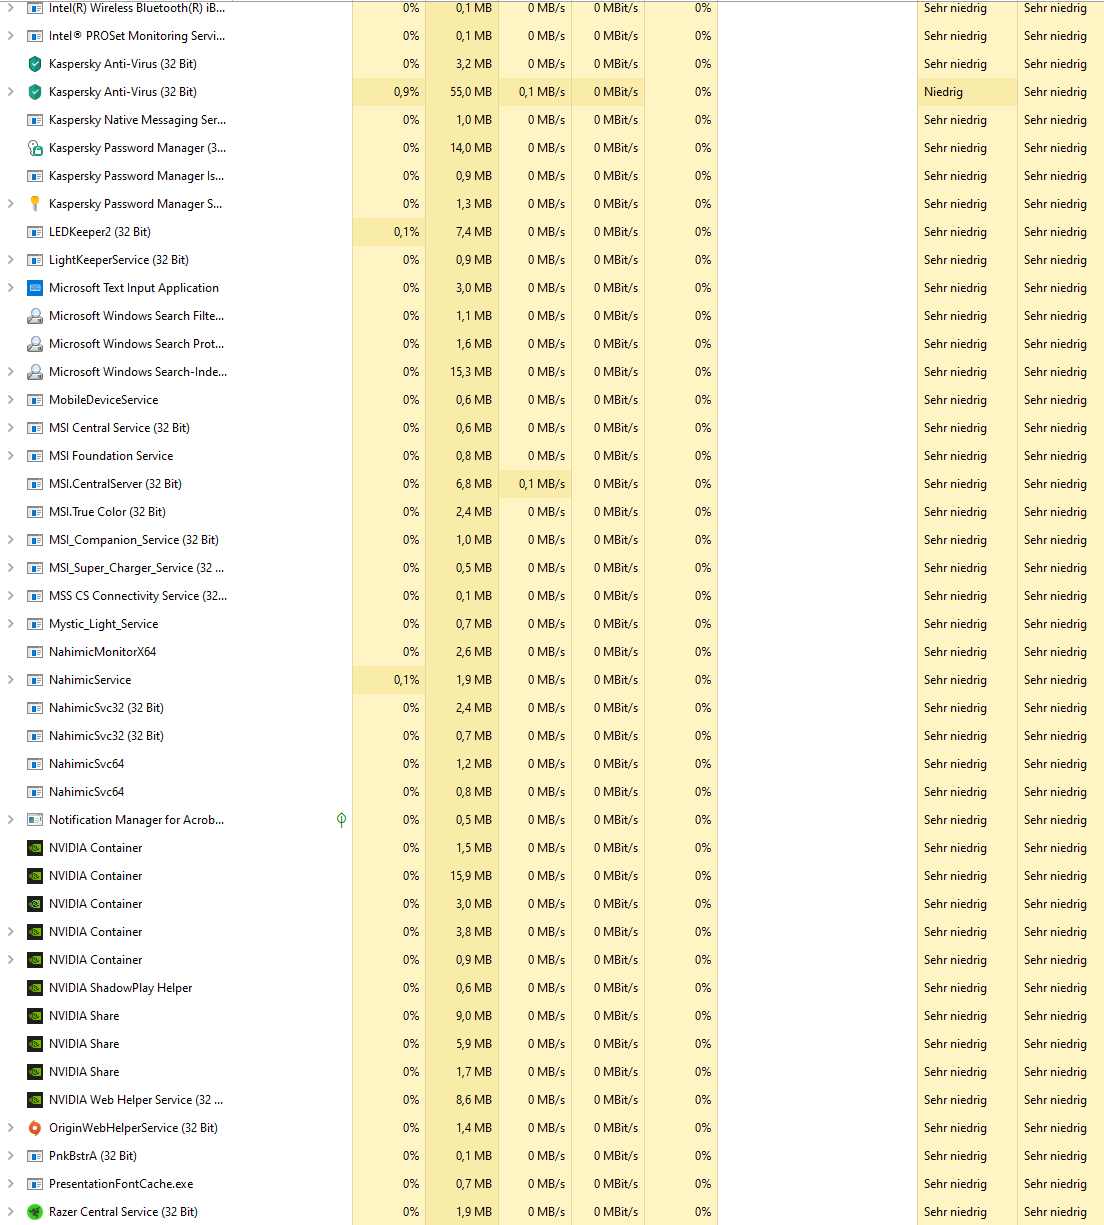
Task: Click the key icon of Kaspersky Password Manager S...
Action: point(35,204)
